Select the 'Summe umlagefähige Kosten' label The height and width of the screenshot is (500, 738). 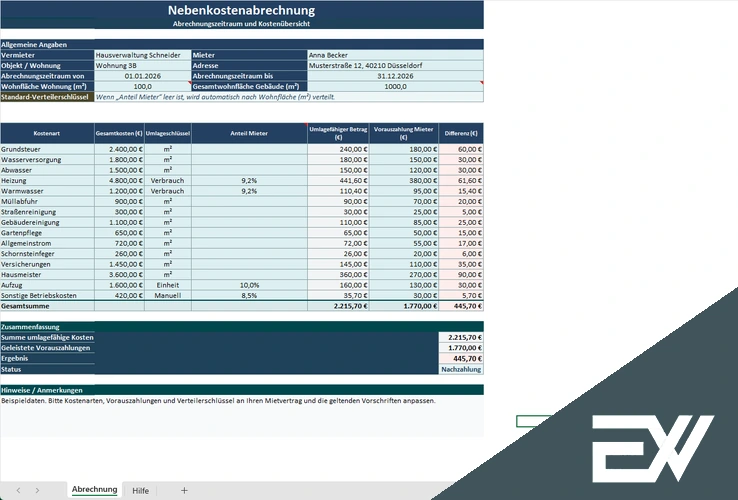coord(47,337)
